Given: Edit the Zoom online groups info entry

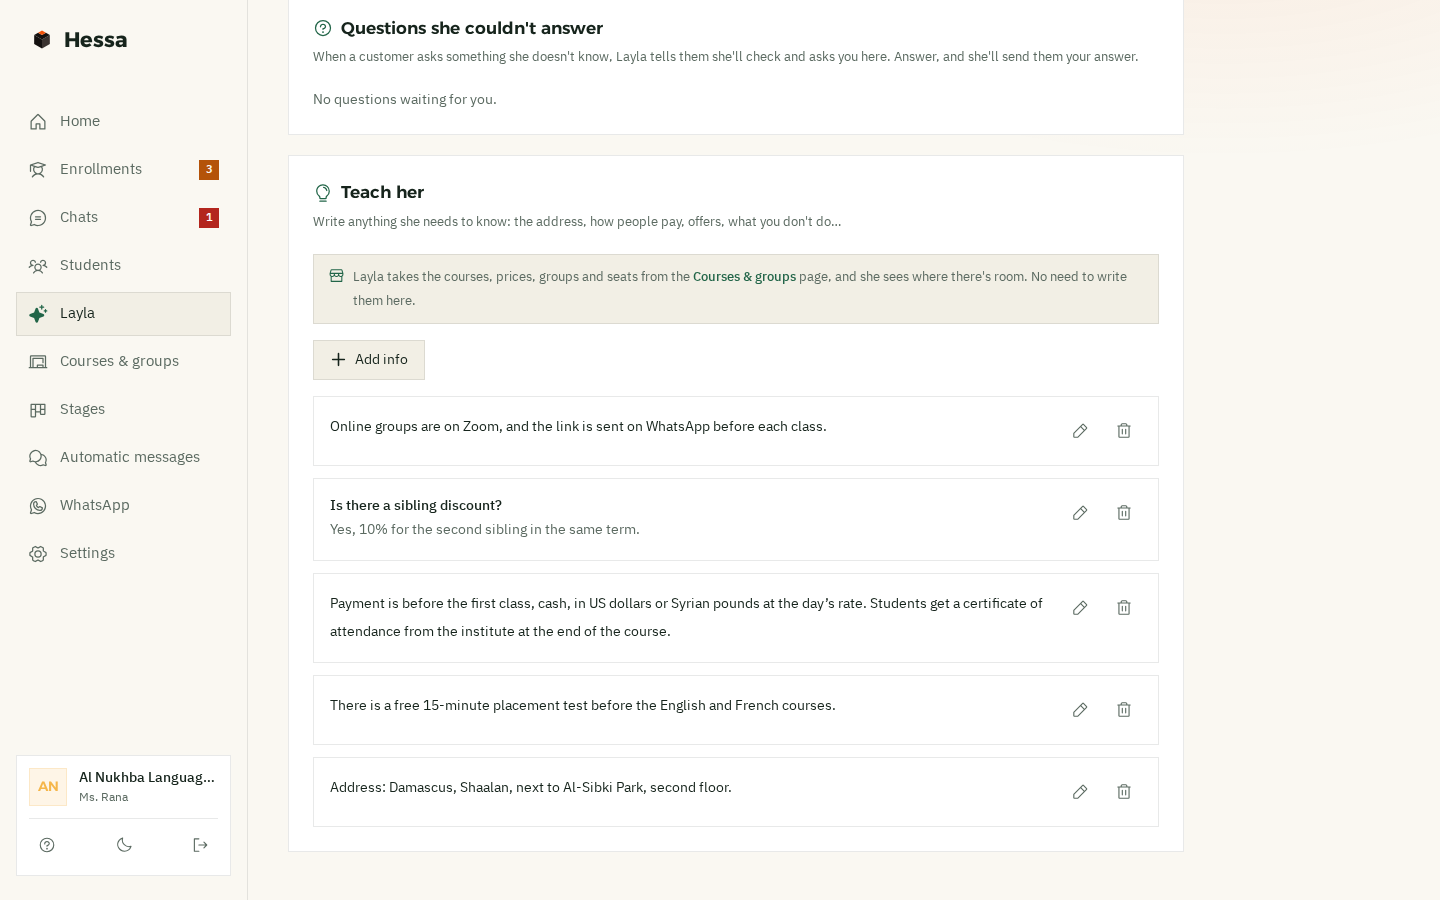Looking at the screenshot, I should pyautogui.click(x=1080, y=431).
